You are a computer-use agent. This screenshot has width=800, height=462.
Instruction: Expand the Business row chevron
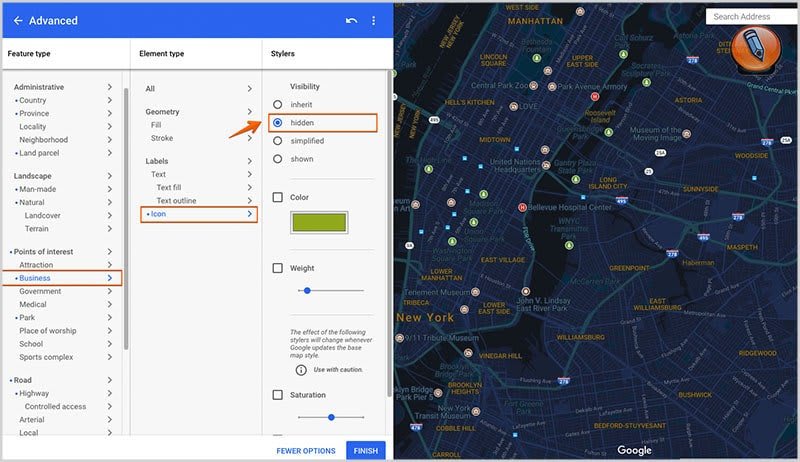[110, 278]
